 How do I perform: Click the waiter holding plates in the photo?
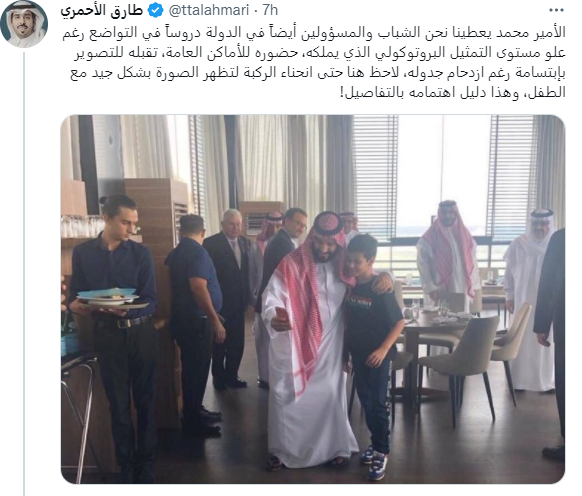[x=115, y=334]
